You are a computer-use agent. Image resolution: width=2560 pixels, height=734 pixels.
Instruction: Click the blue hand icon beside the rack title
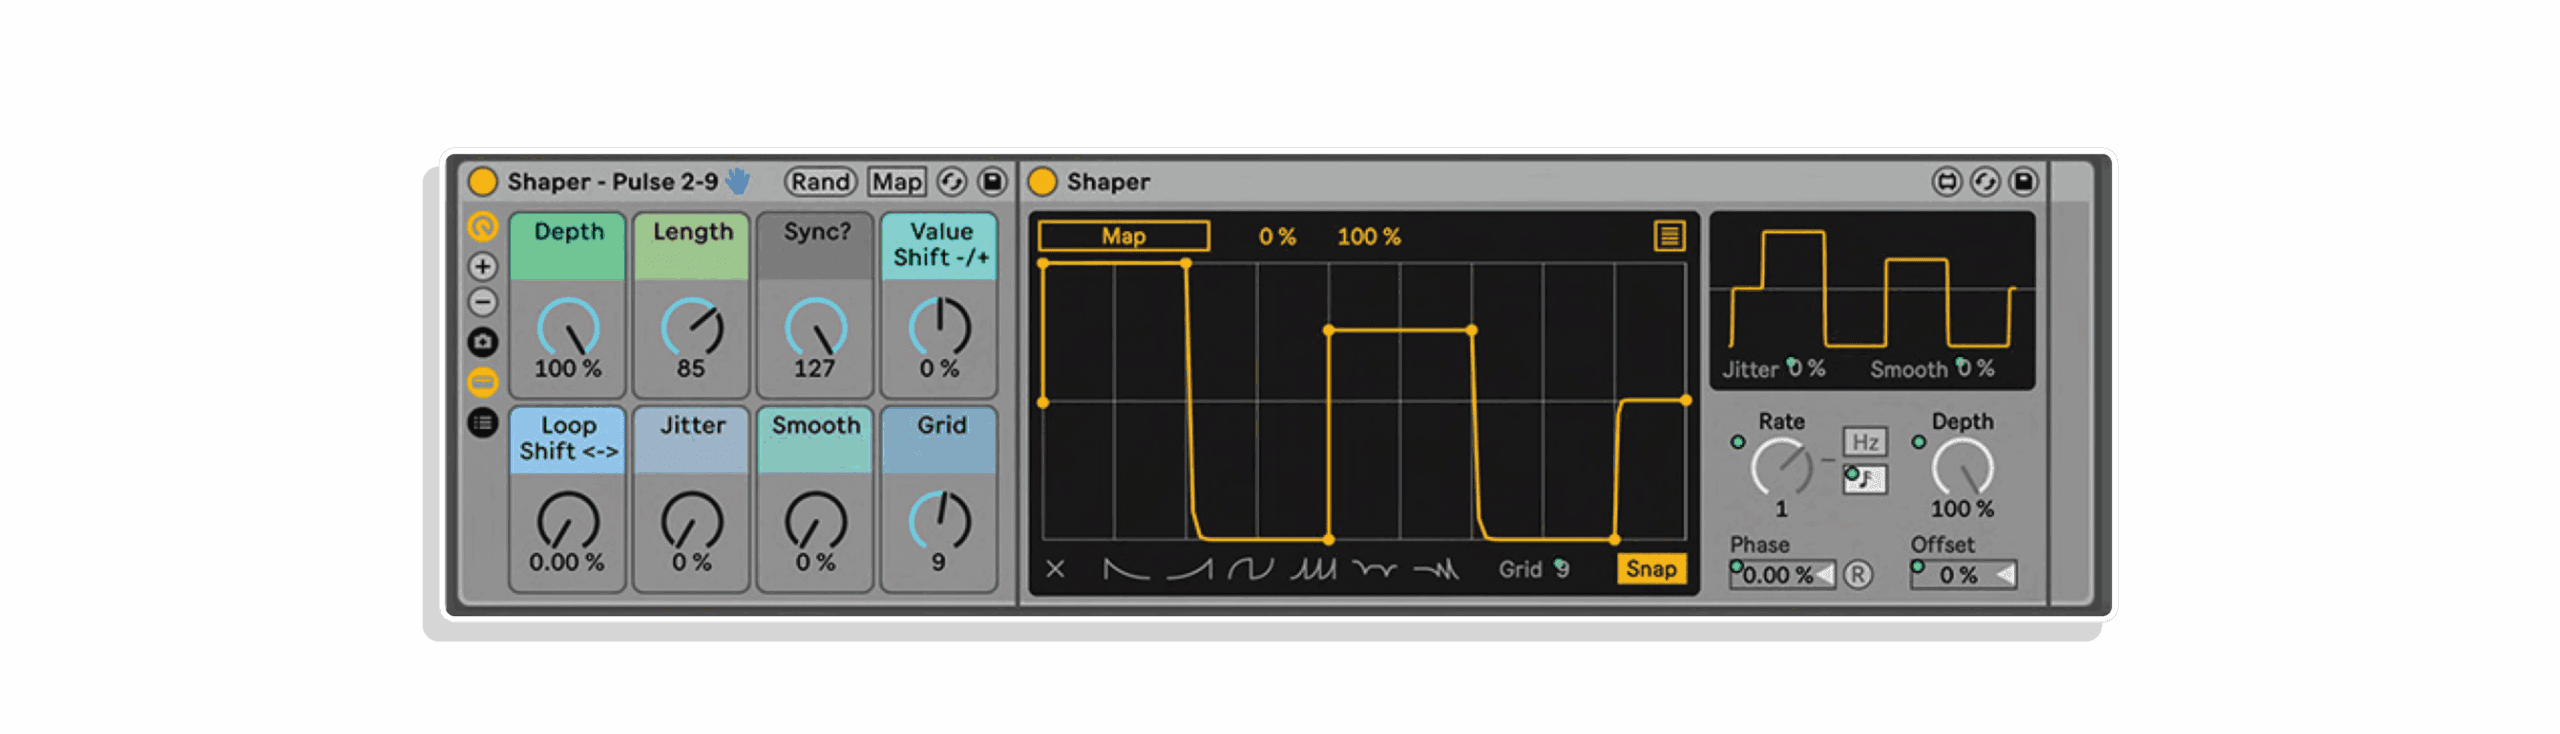pos(737,181)
